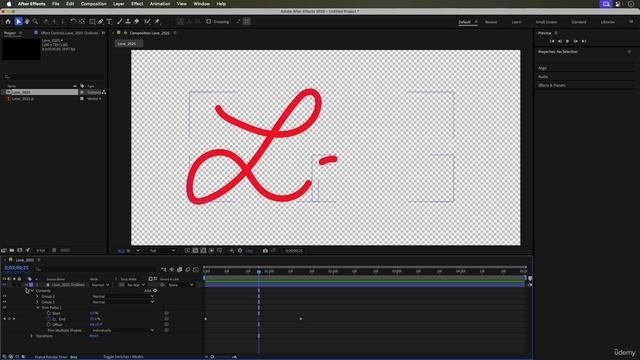Expand the Effects & Presets panel
Screen dimensions: 640x360
551,85
